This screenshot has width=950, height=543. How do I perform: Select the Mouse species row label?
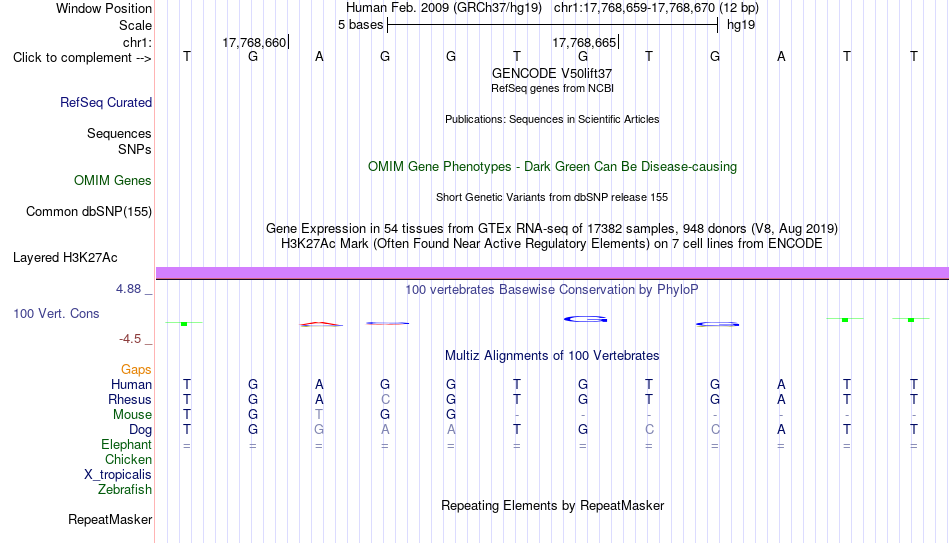tap(133, 415)
